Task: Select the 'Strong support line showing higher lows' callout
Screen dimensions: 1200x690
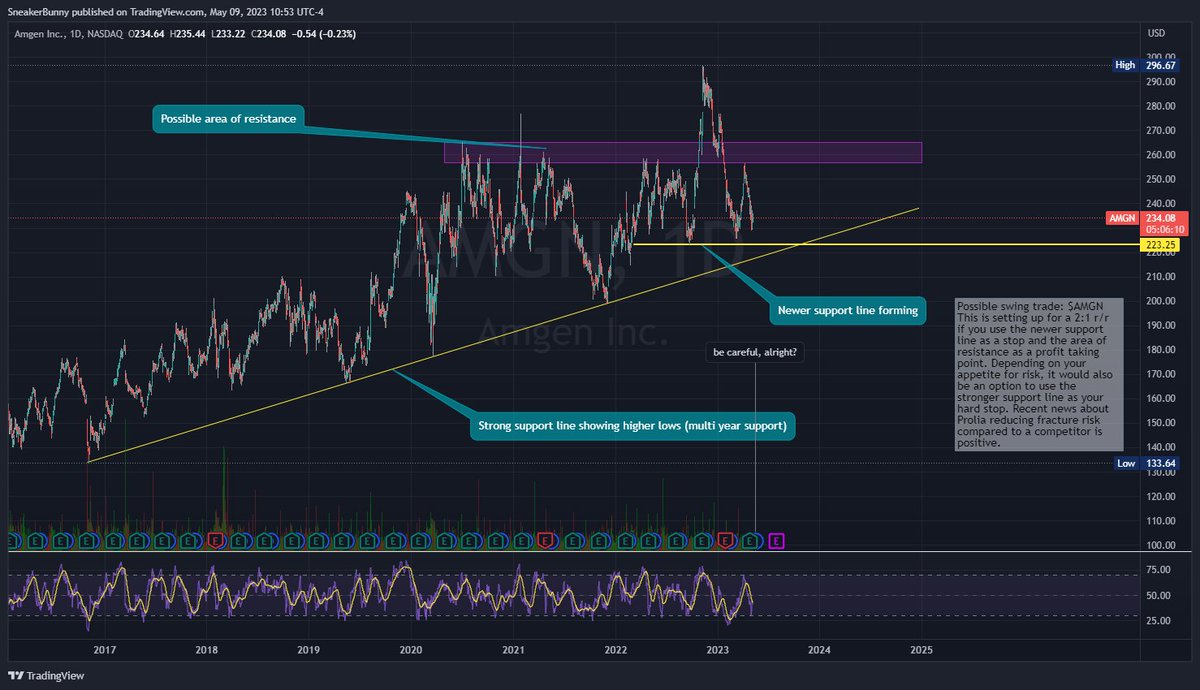Action: 633,427
